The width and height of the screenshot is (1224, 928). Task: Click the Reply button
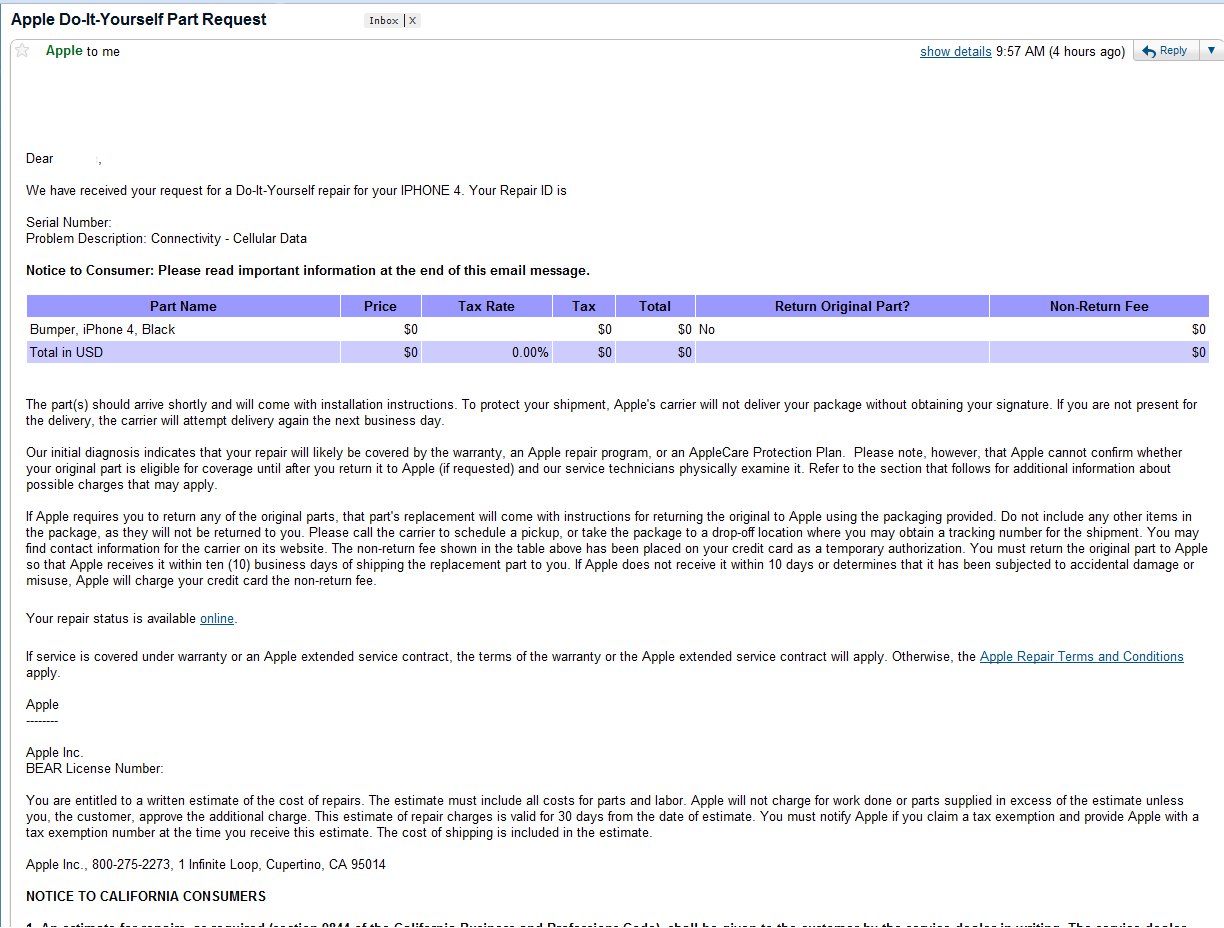click(x=1164, y=51)
